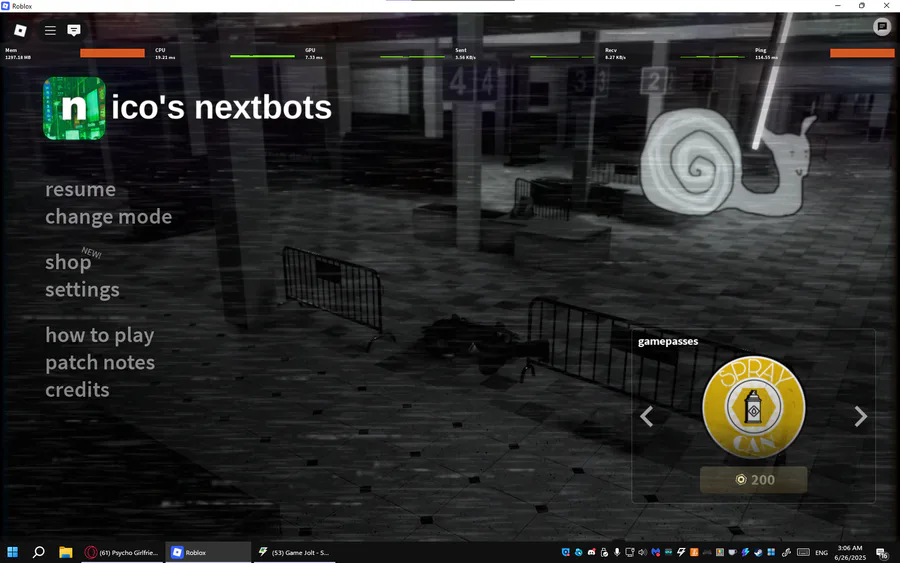The width and height of the screenshot is (900, 563).
Task: Open the Roblox logo menu
Action: click(x=20, y=30)
